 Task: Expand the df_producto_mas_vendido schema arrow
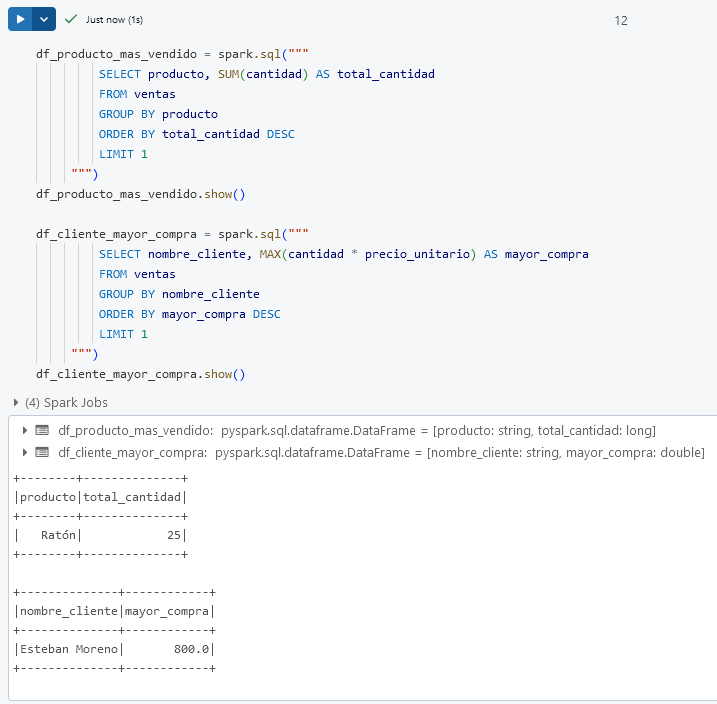coord(25,430)
